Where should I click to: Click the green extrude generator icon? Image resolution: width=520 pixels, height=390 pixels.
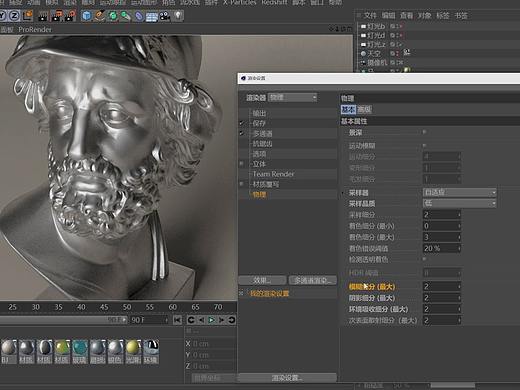[126, 16]
